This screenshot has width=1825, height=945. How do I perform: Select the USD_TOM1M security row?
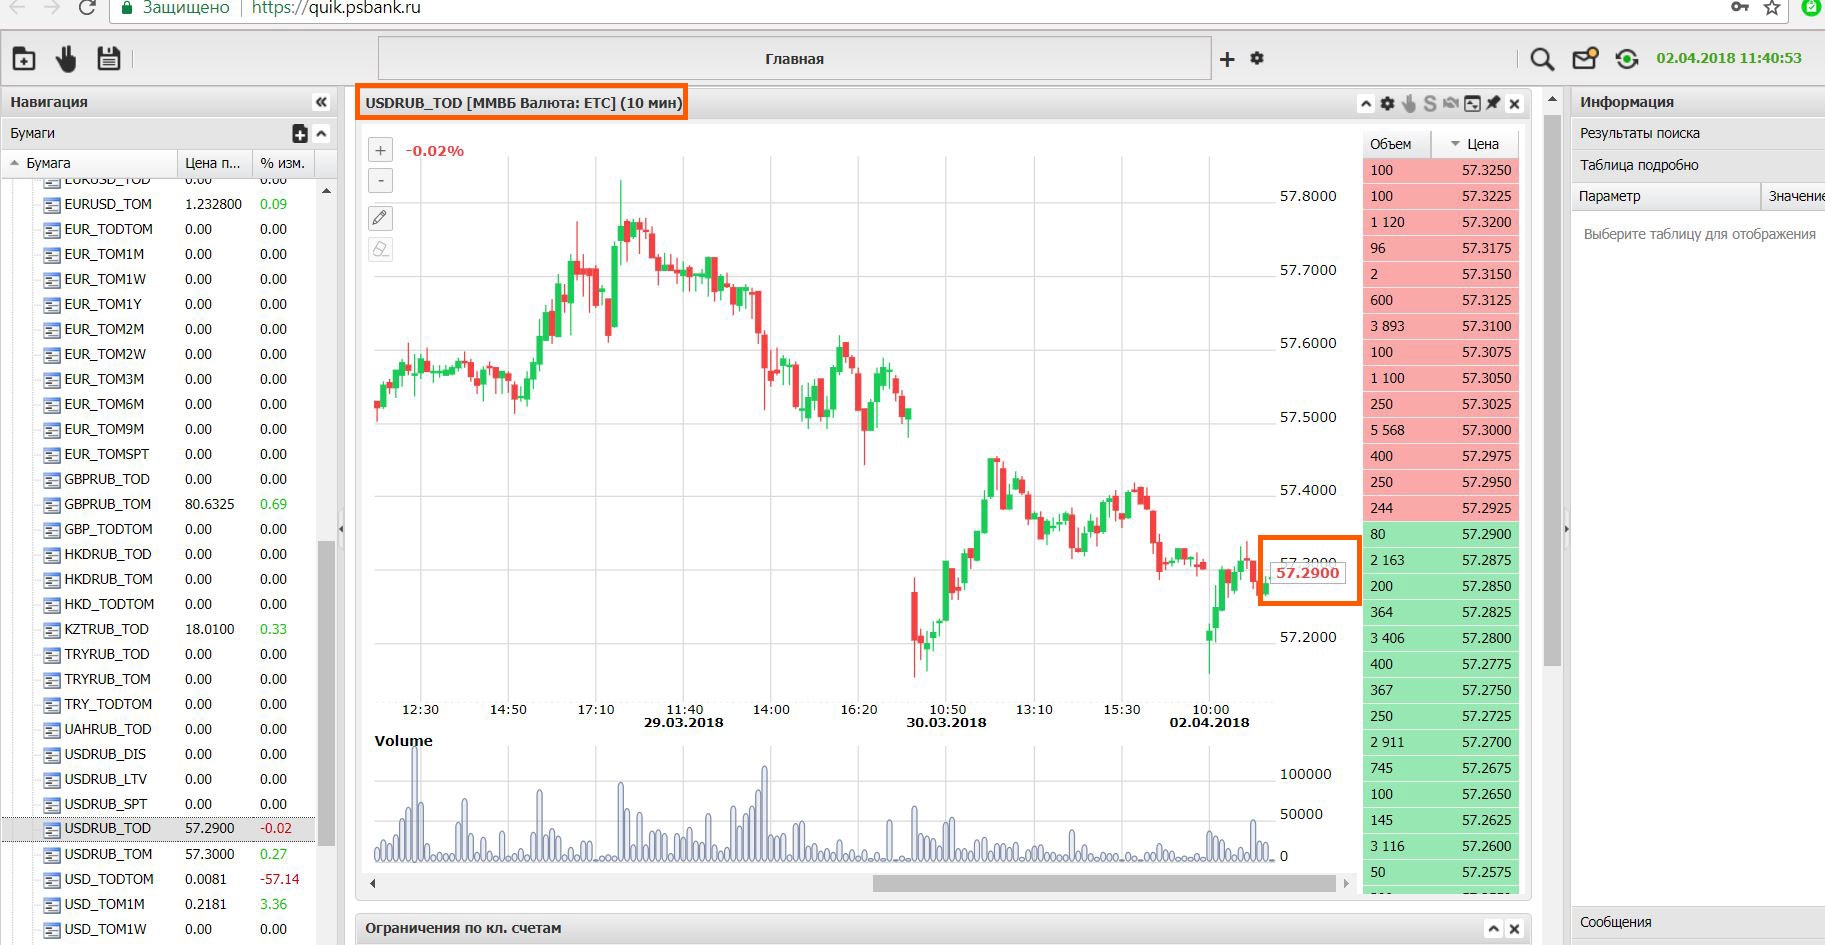click(159, 904)
